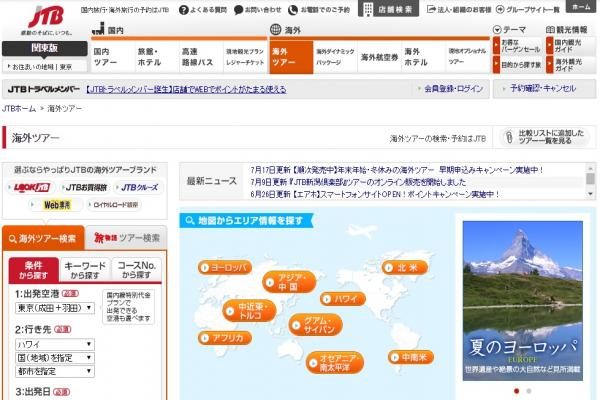Go to JTBホーム breadcrumb

pos(19,109)
